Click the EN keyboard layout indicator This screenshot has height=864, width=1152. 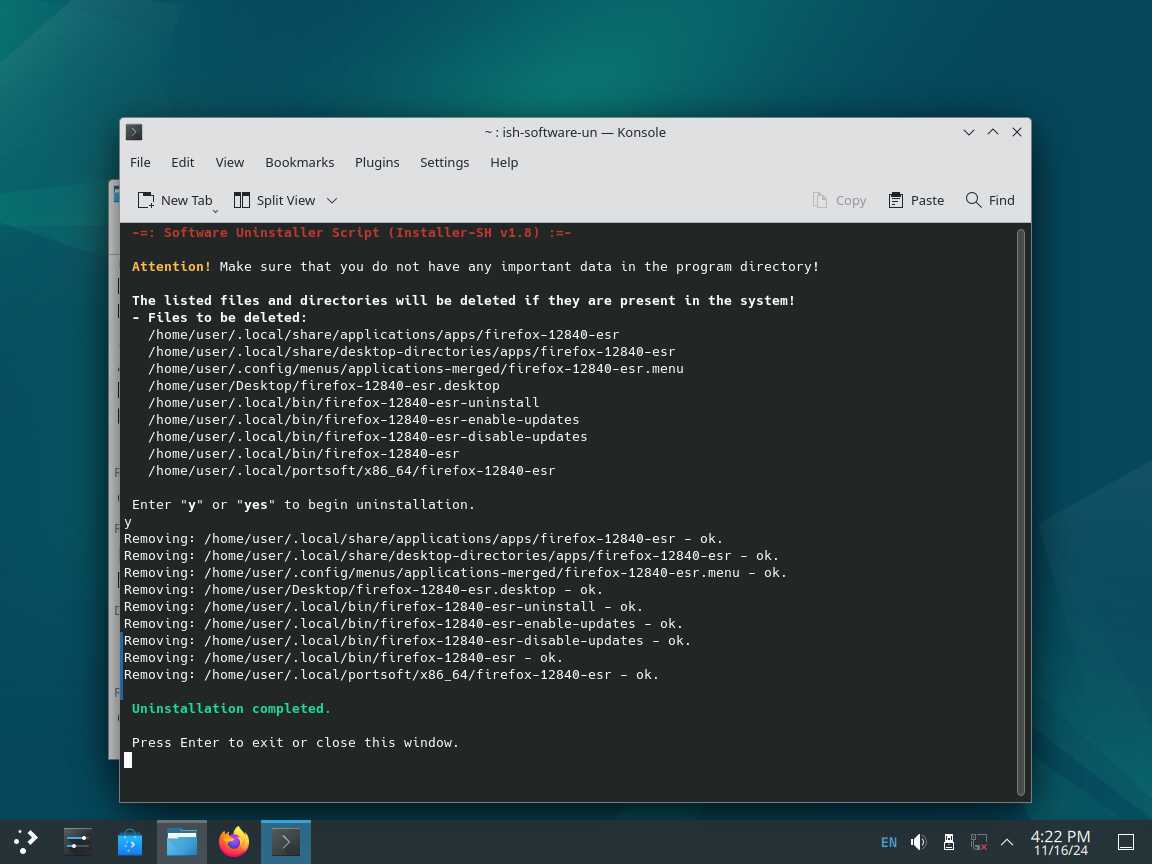coord(888,843)
